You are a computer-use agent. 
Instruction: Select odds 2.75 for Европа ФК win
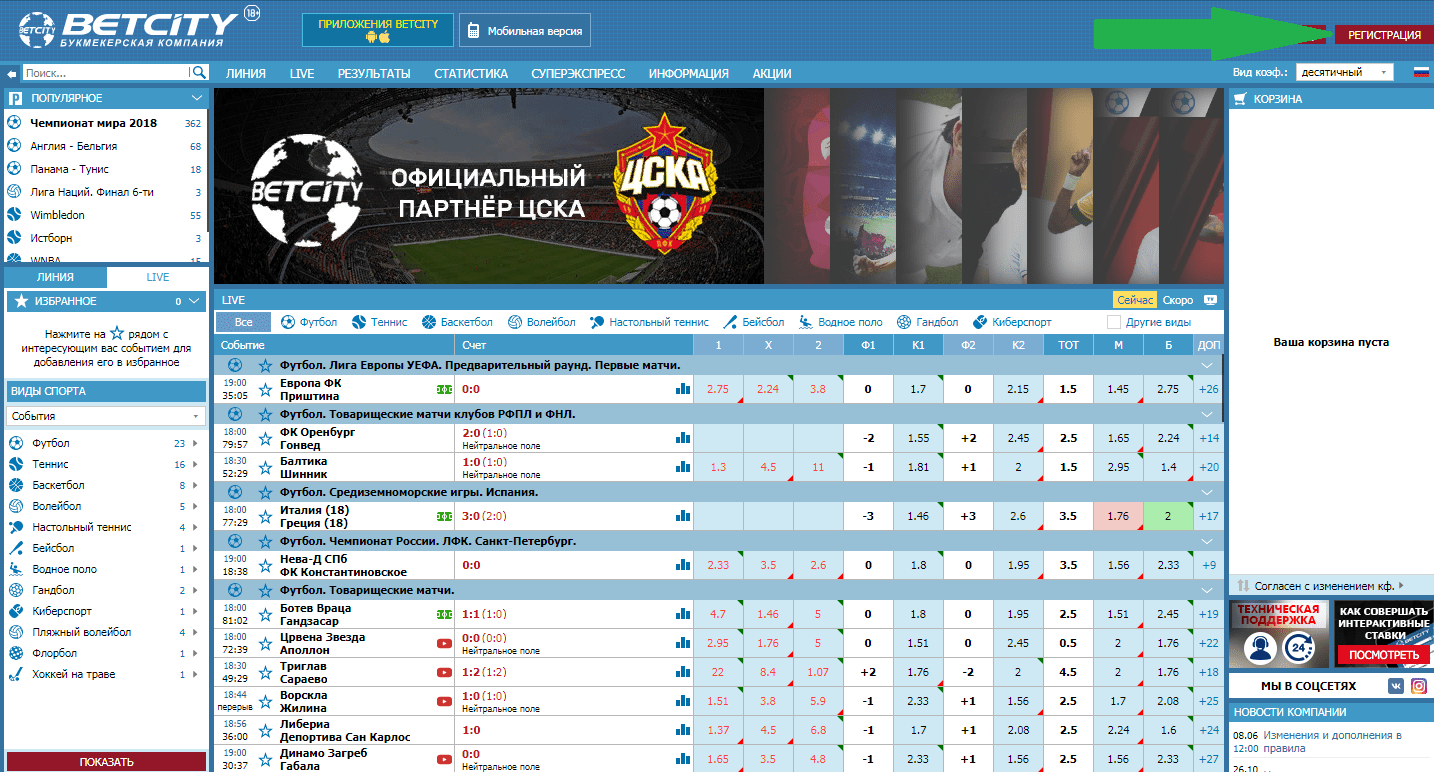point(718,389)
